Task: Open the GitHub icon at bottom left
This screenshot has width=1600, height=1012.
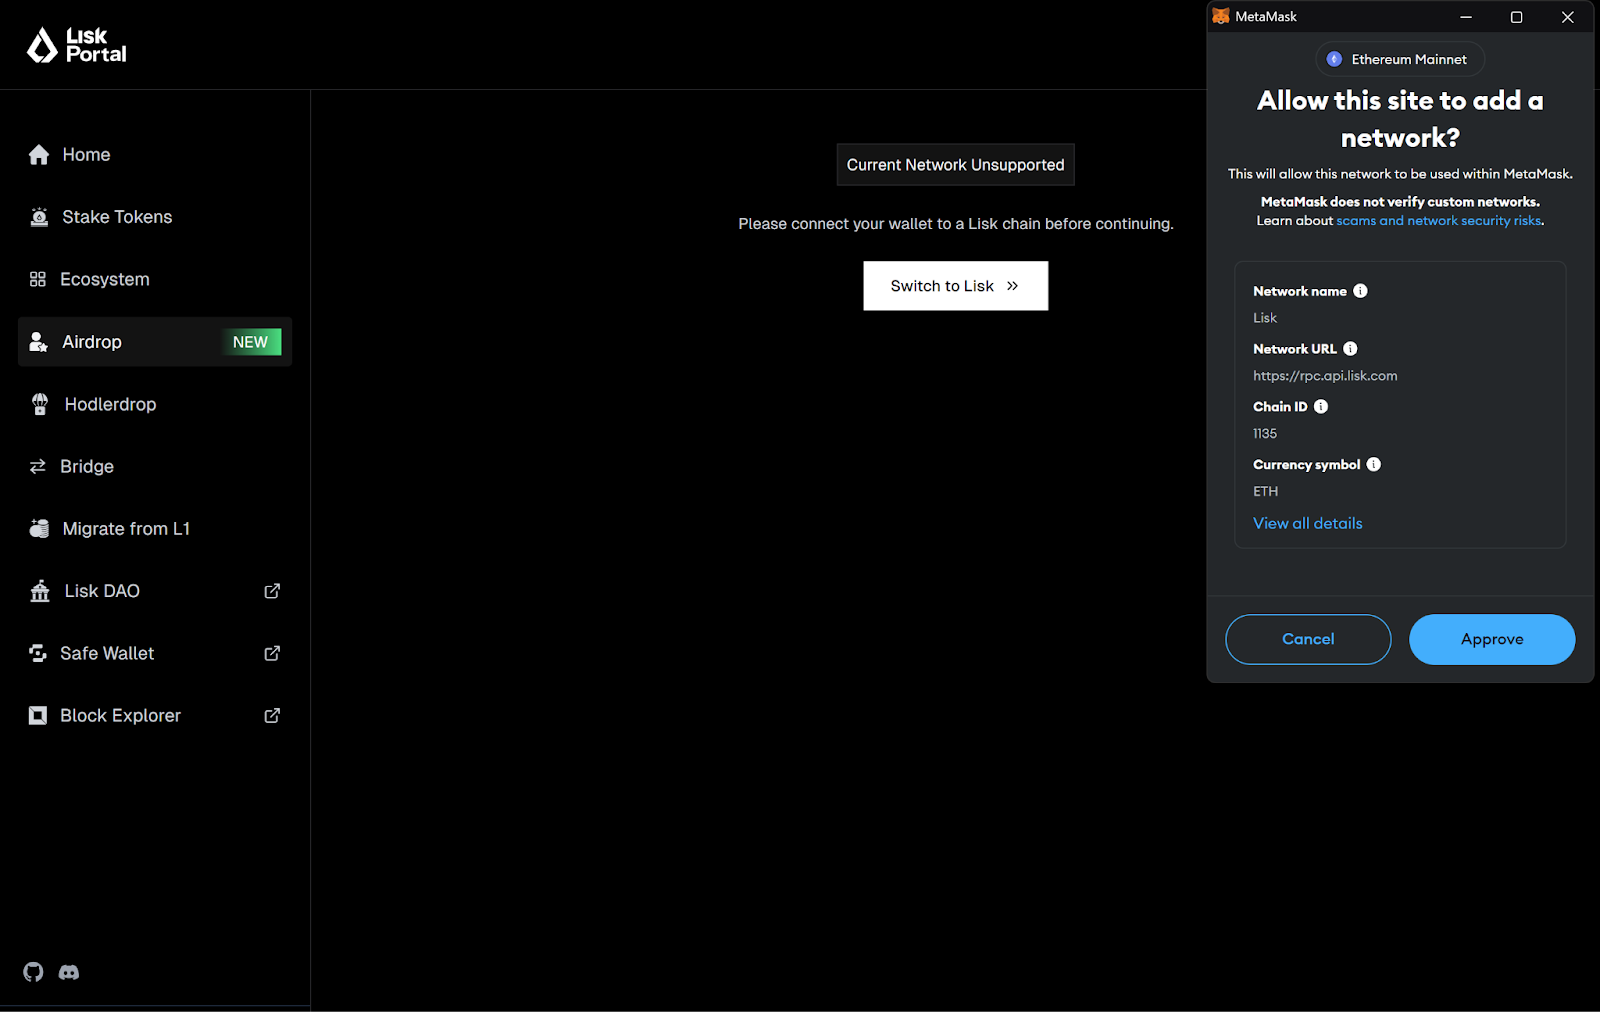Action: (33, 972)
